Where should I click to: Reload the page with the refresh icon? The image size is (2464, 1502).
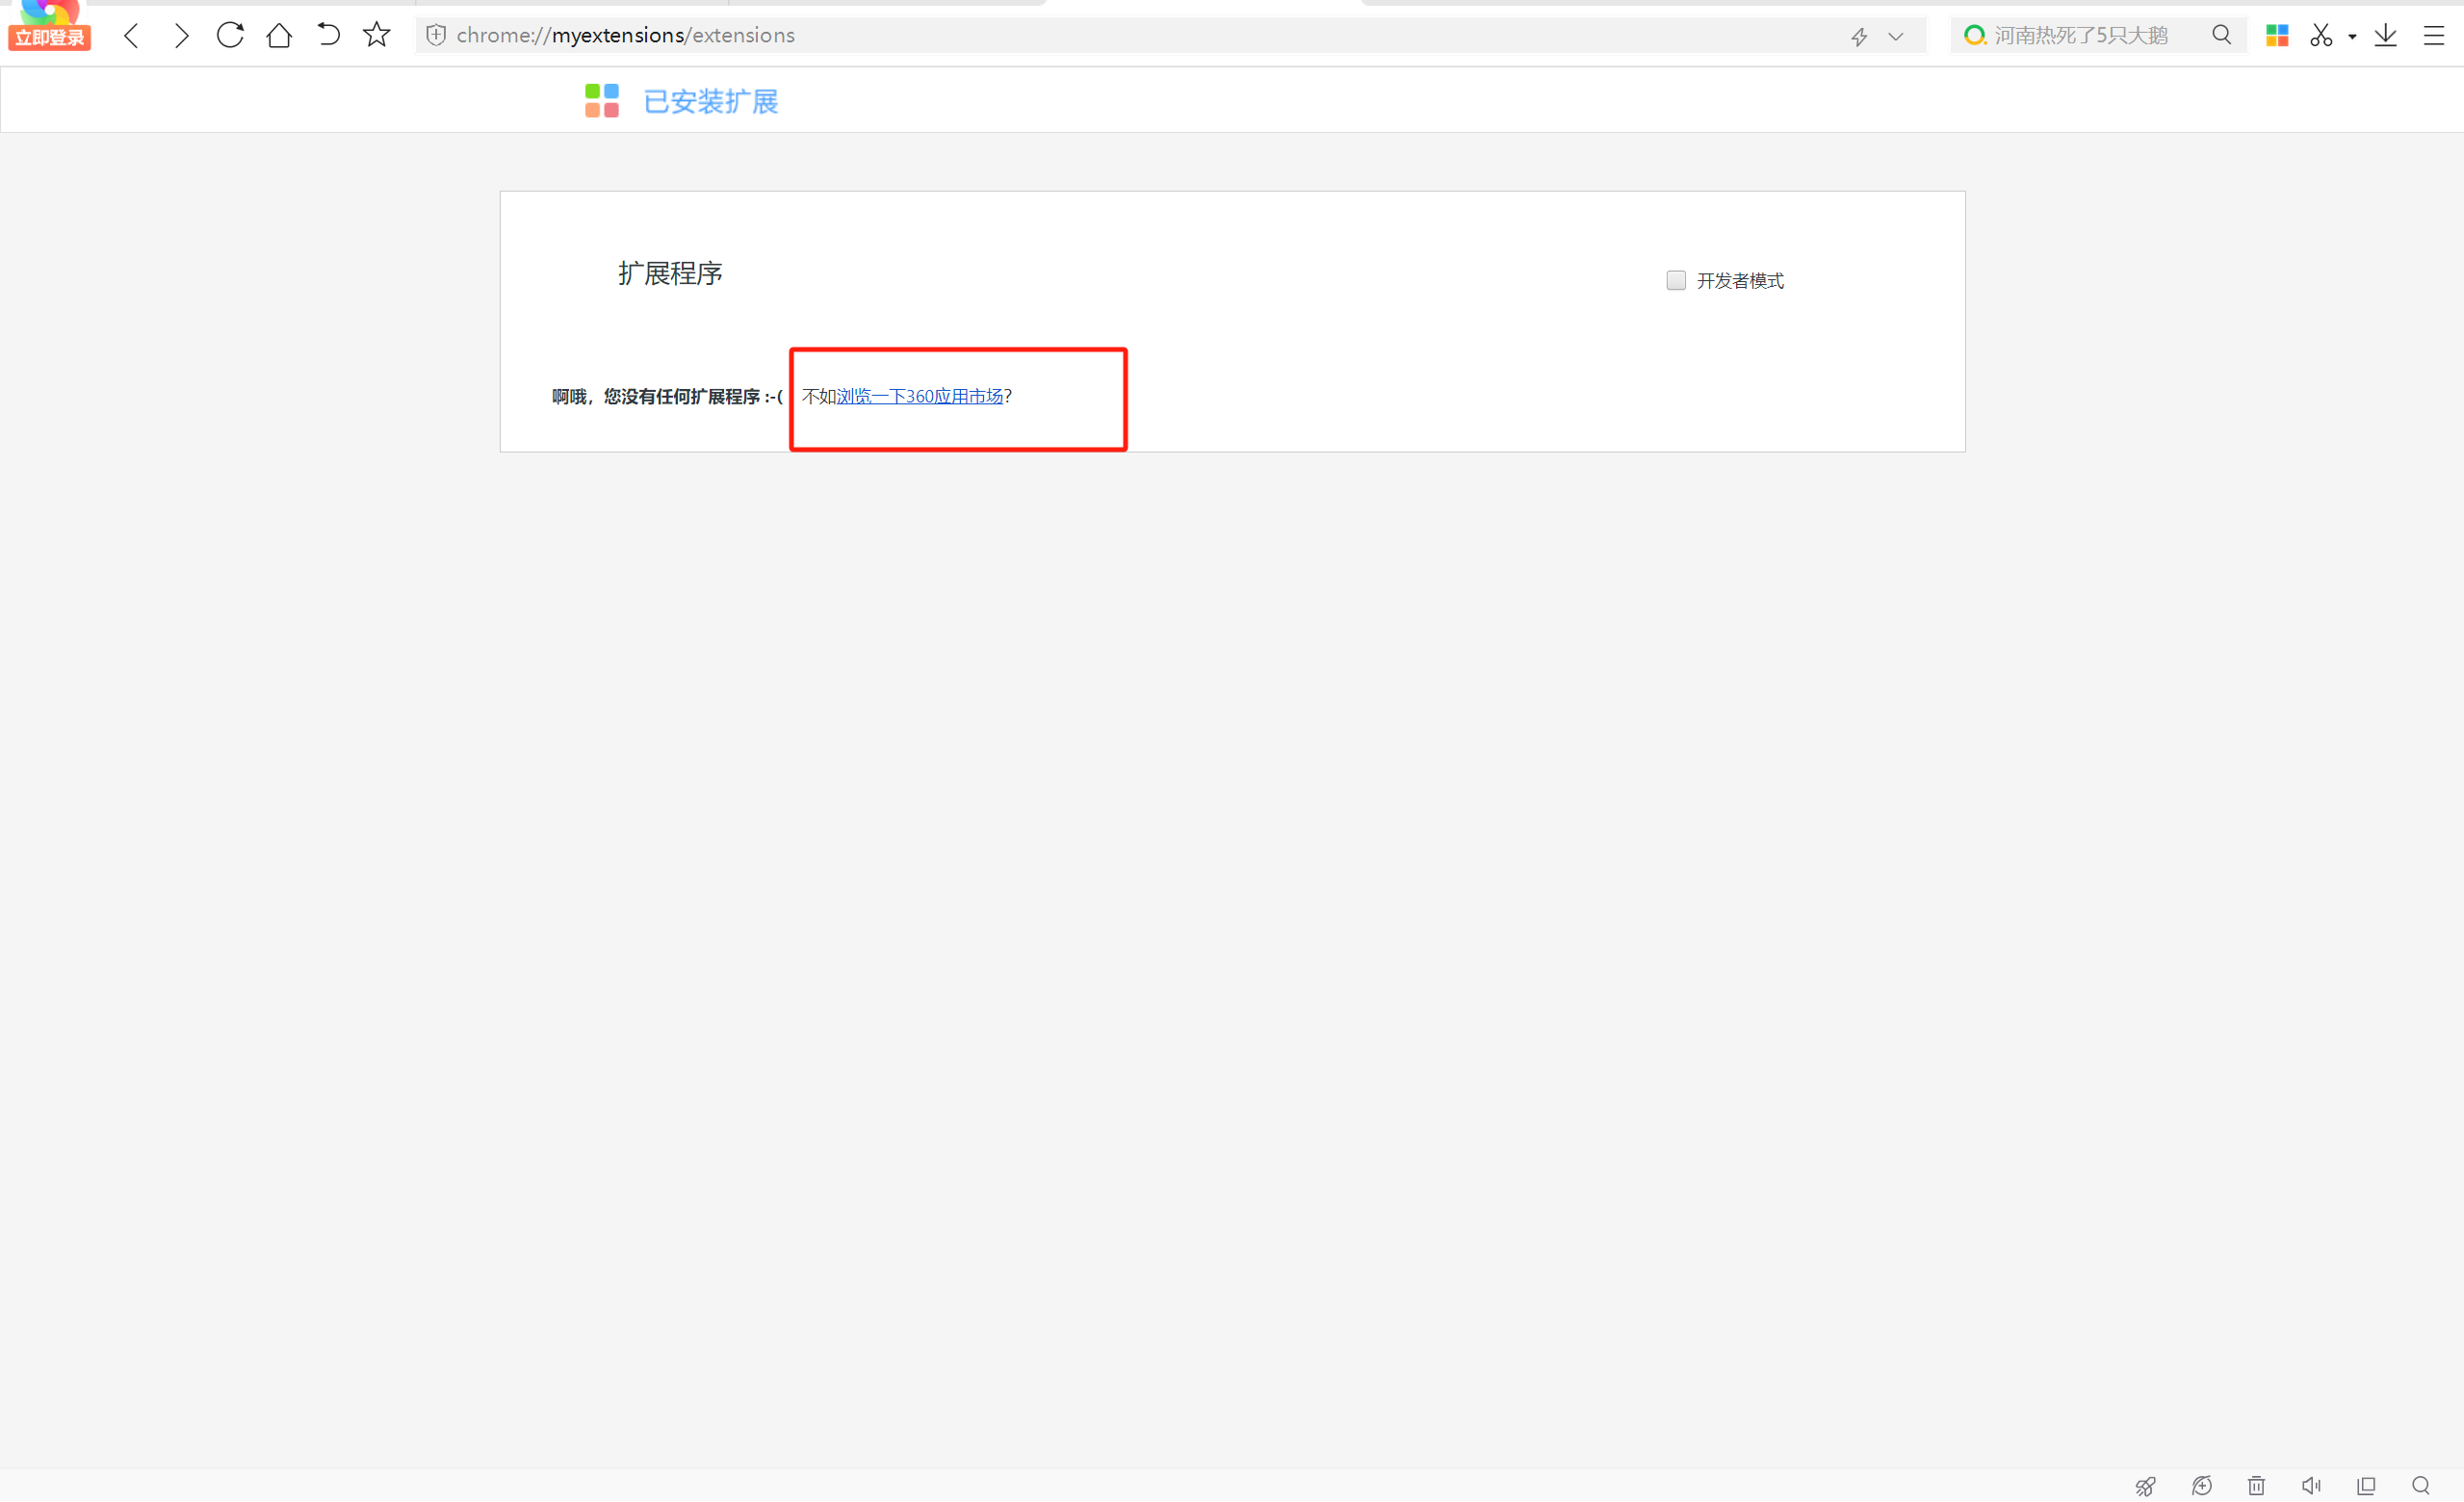point(230,36)
